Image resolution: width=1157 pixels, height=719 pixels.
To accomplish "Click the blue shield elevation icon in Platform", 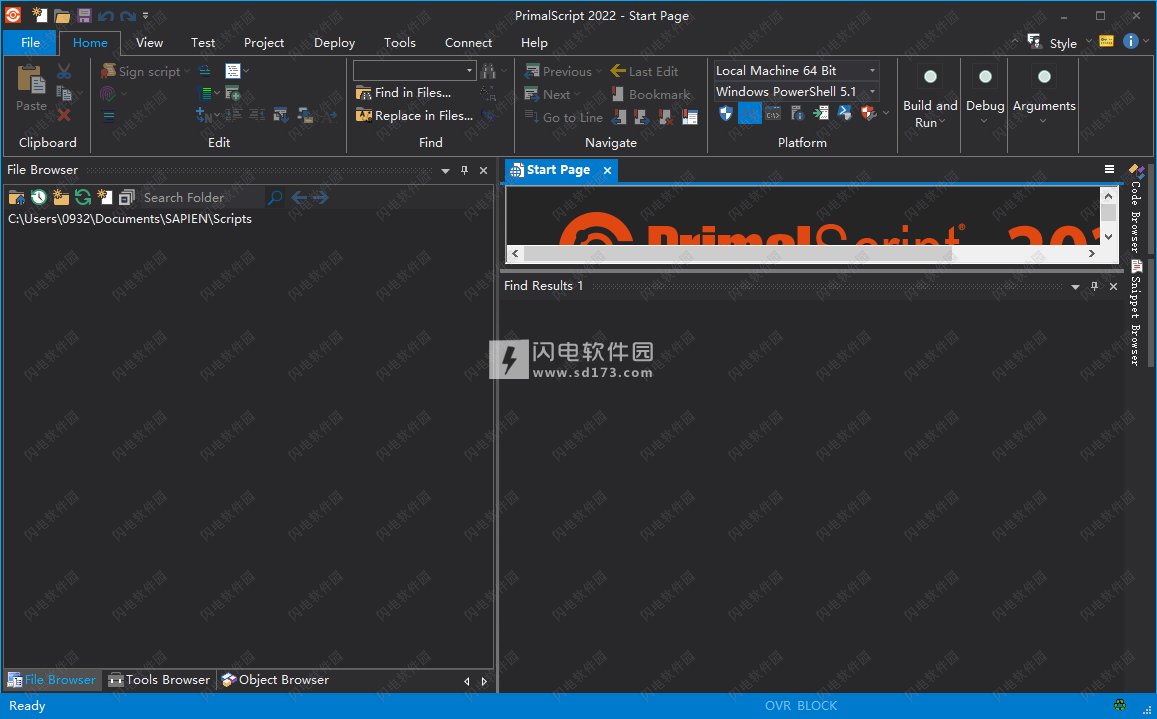I will point(726,113).
